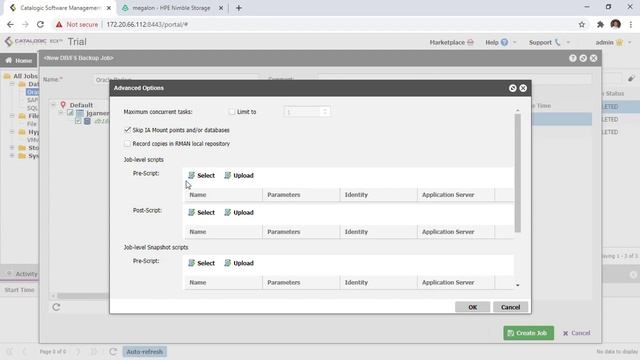The height and width of the screenshot is (360, 640).
Task: Toggle Auto-refresh button
Action: (x=144, y=352)
